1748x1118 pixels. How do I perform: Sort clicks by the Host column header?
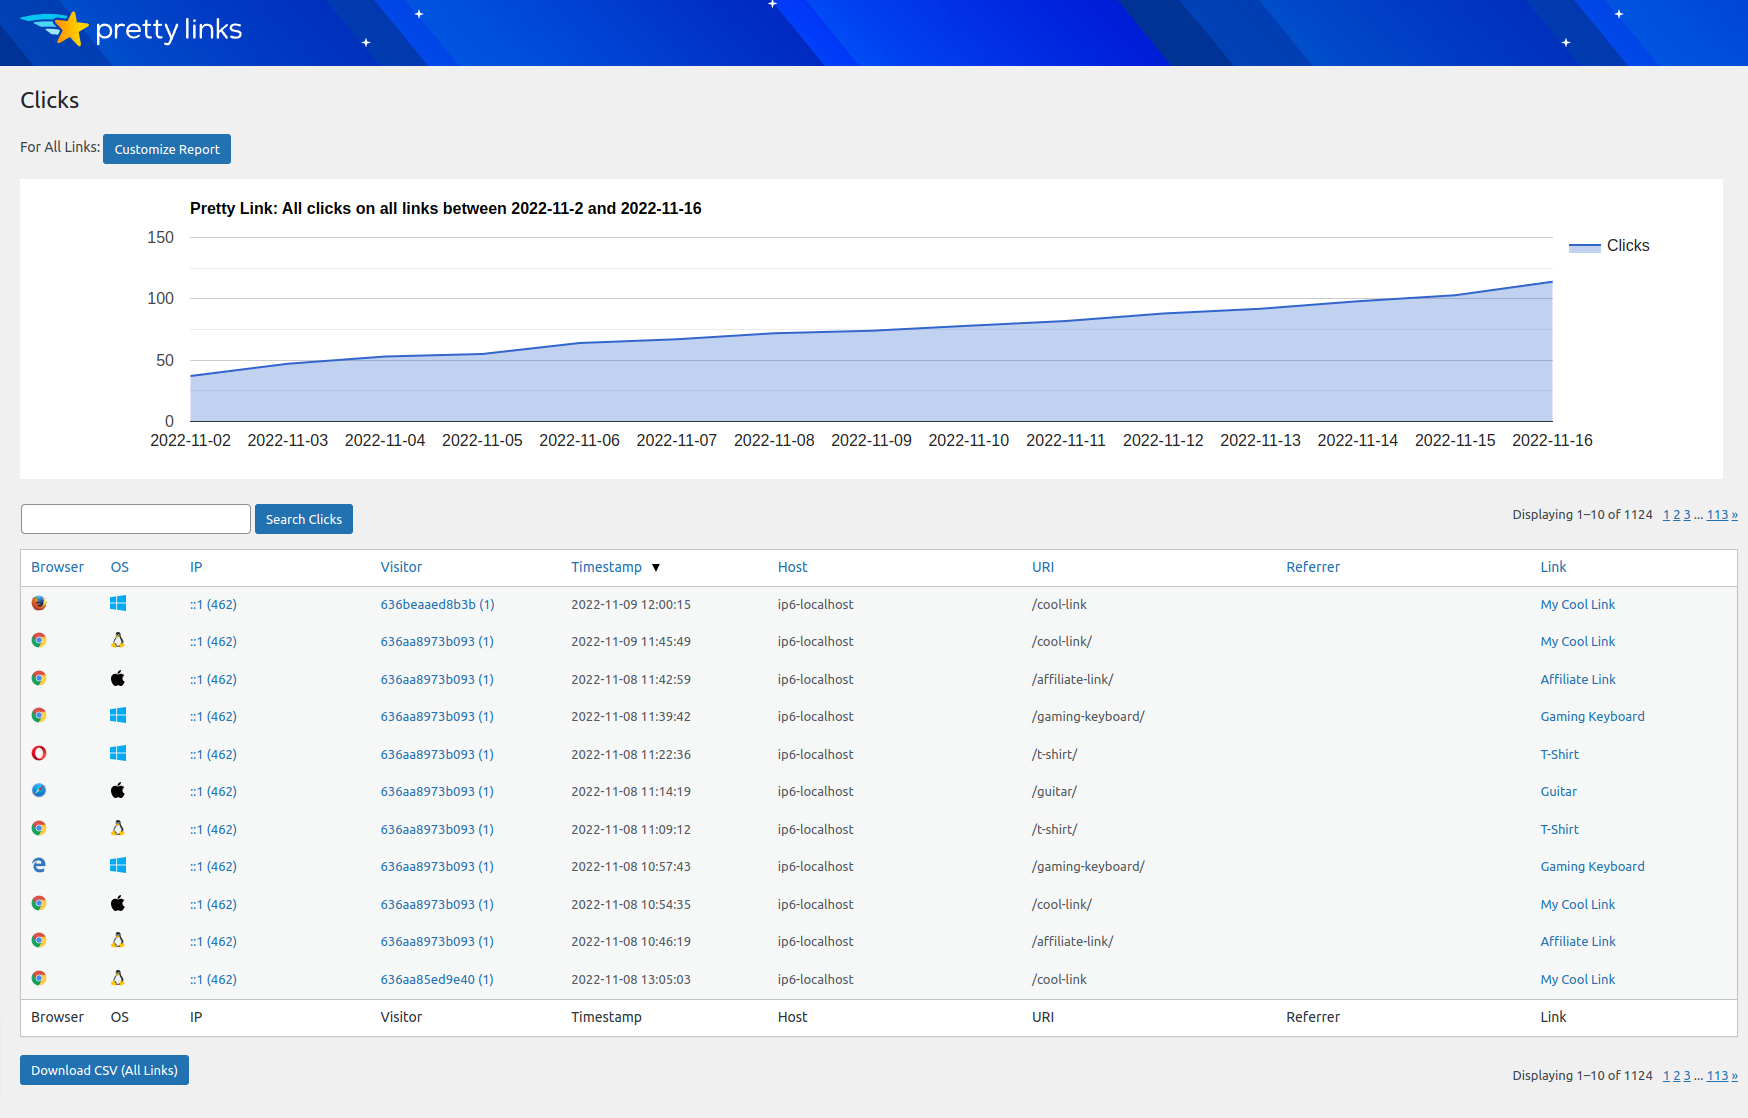[x=792, y=567]
